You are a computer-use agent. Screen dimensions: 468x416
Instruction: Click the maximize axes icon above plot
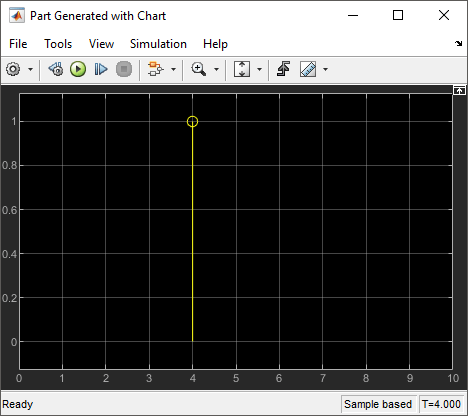pos(459,90)
